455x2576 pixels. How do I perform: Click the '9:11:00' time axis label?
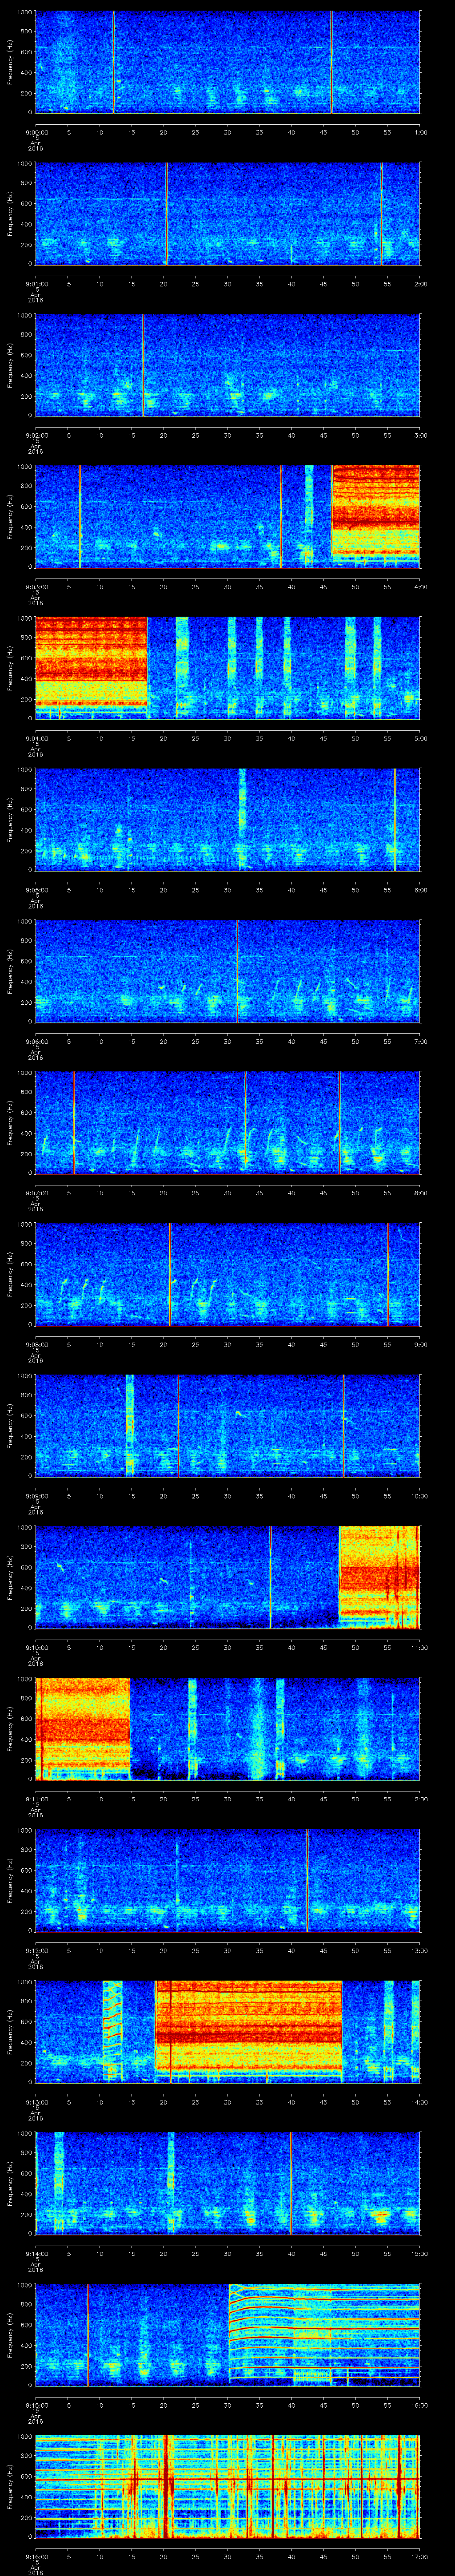click(36, 1800)
